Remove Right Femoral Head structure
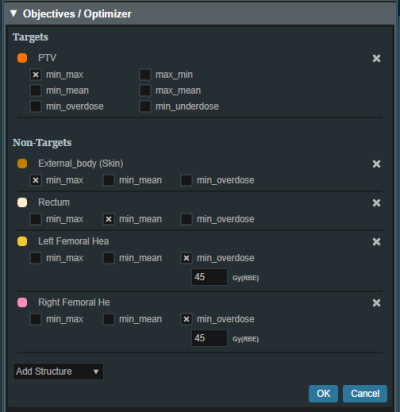The height and width of the screenshot is (412, 400). coord(376,303)
